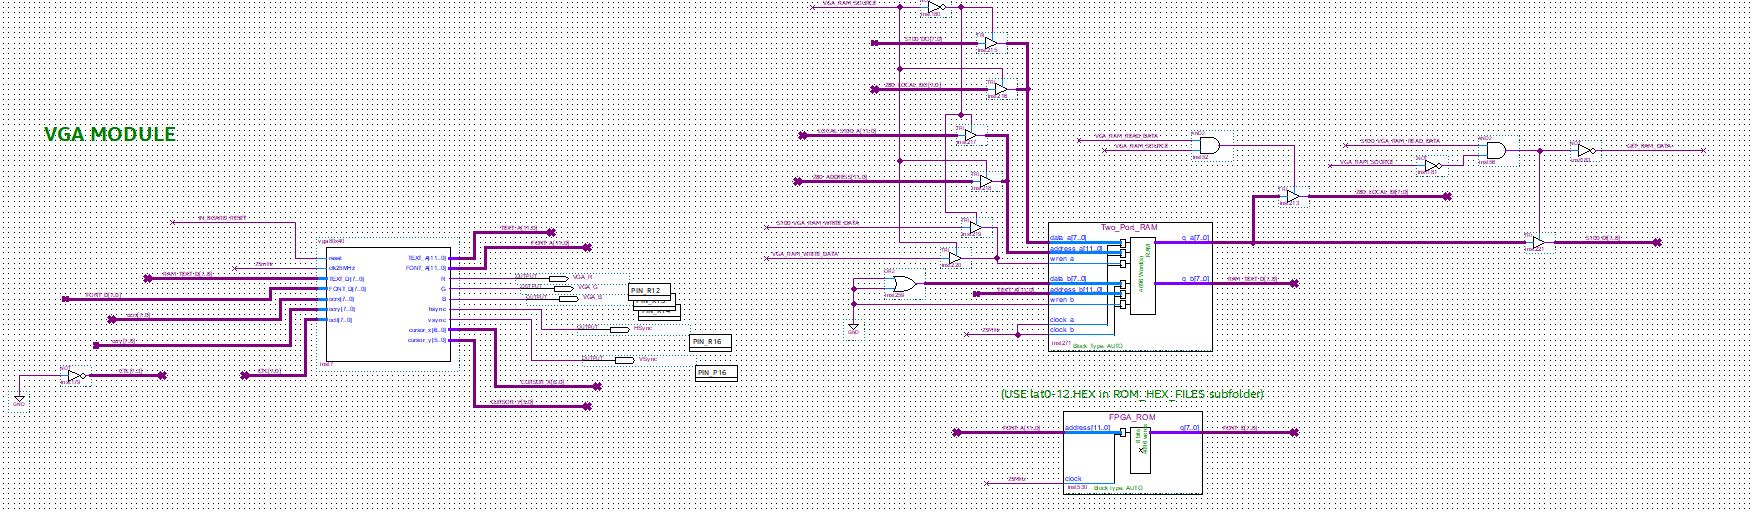The height and width of the screenshot is (513, 1754).
Task: Click the FONT_A[11..0] port on vga80x40
Action: 427,268
